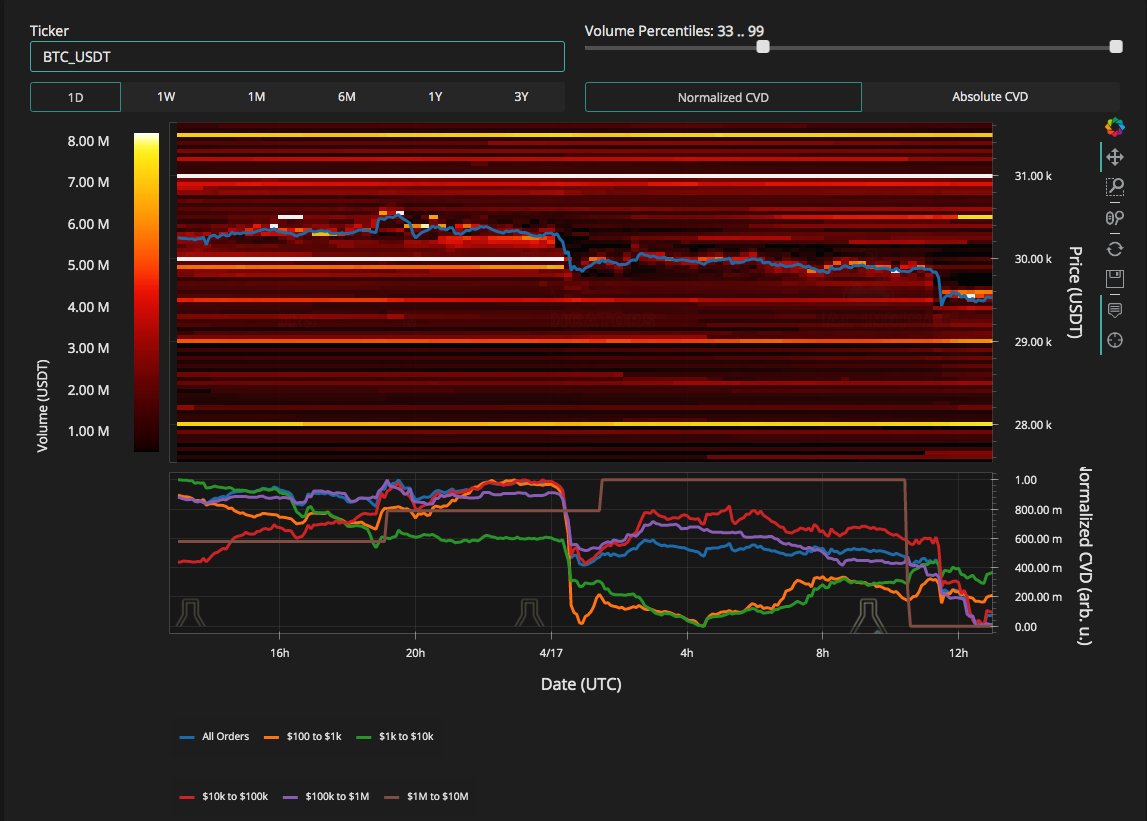Reset the chart view

point(1115,248)
